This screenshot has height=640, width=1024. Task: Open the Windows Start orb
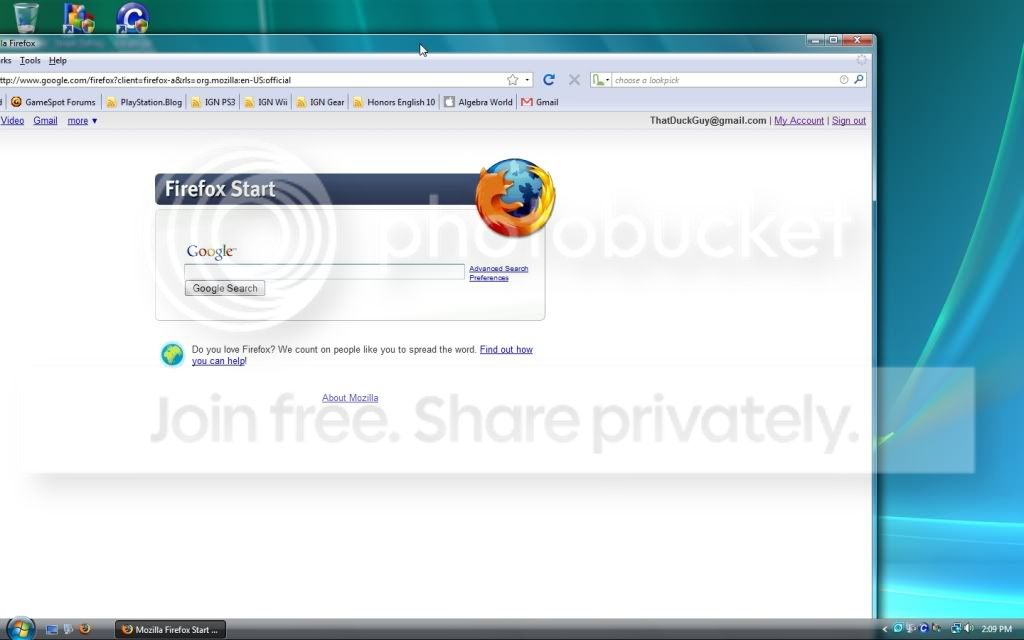tap(20, 628)
